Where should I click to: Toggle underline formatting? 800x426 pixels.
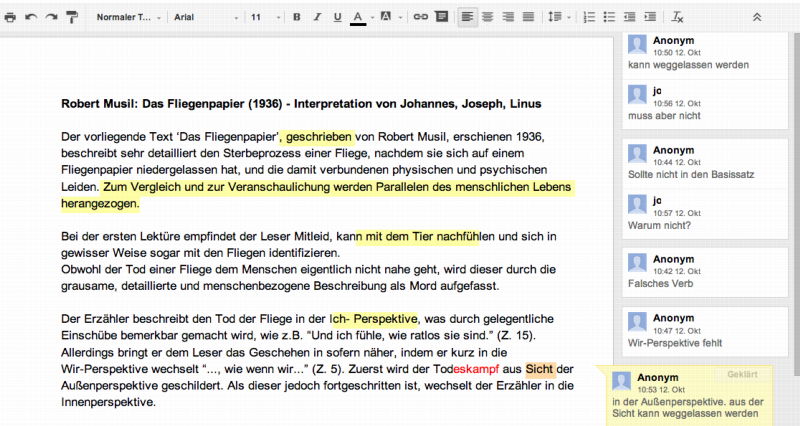(x=337, y=17)
